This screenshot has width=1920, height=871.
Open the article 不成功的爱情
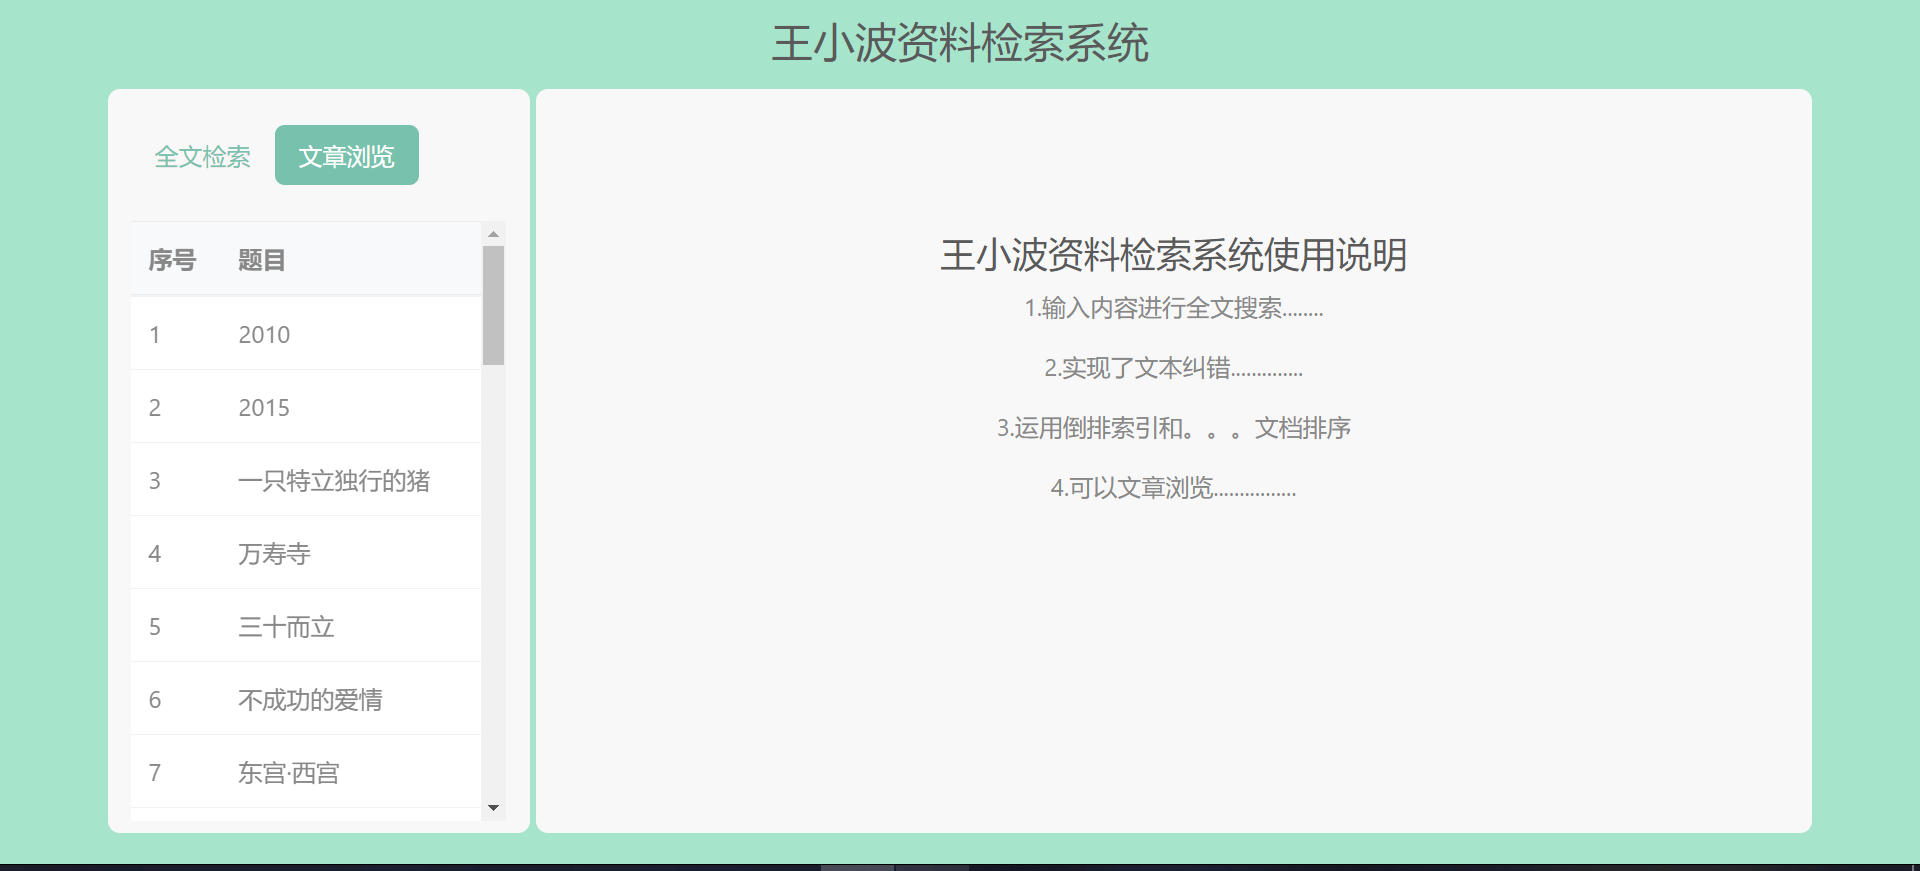tap(306, 699)
